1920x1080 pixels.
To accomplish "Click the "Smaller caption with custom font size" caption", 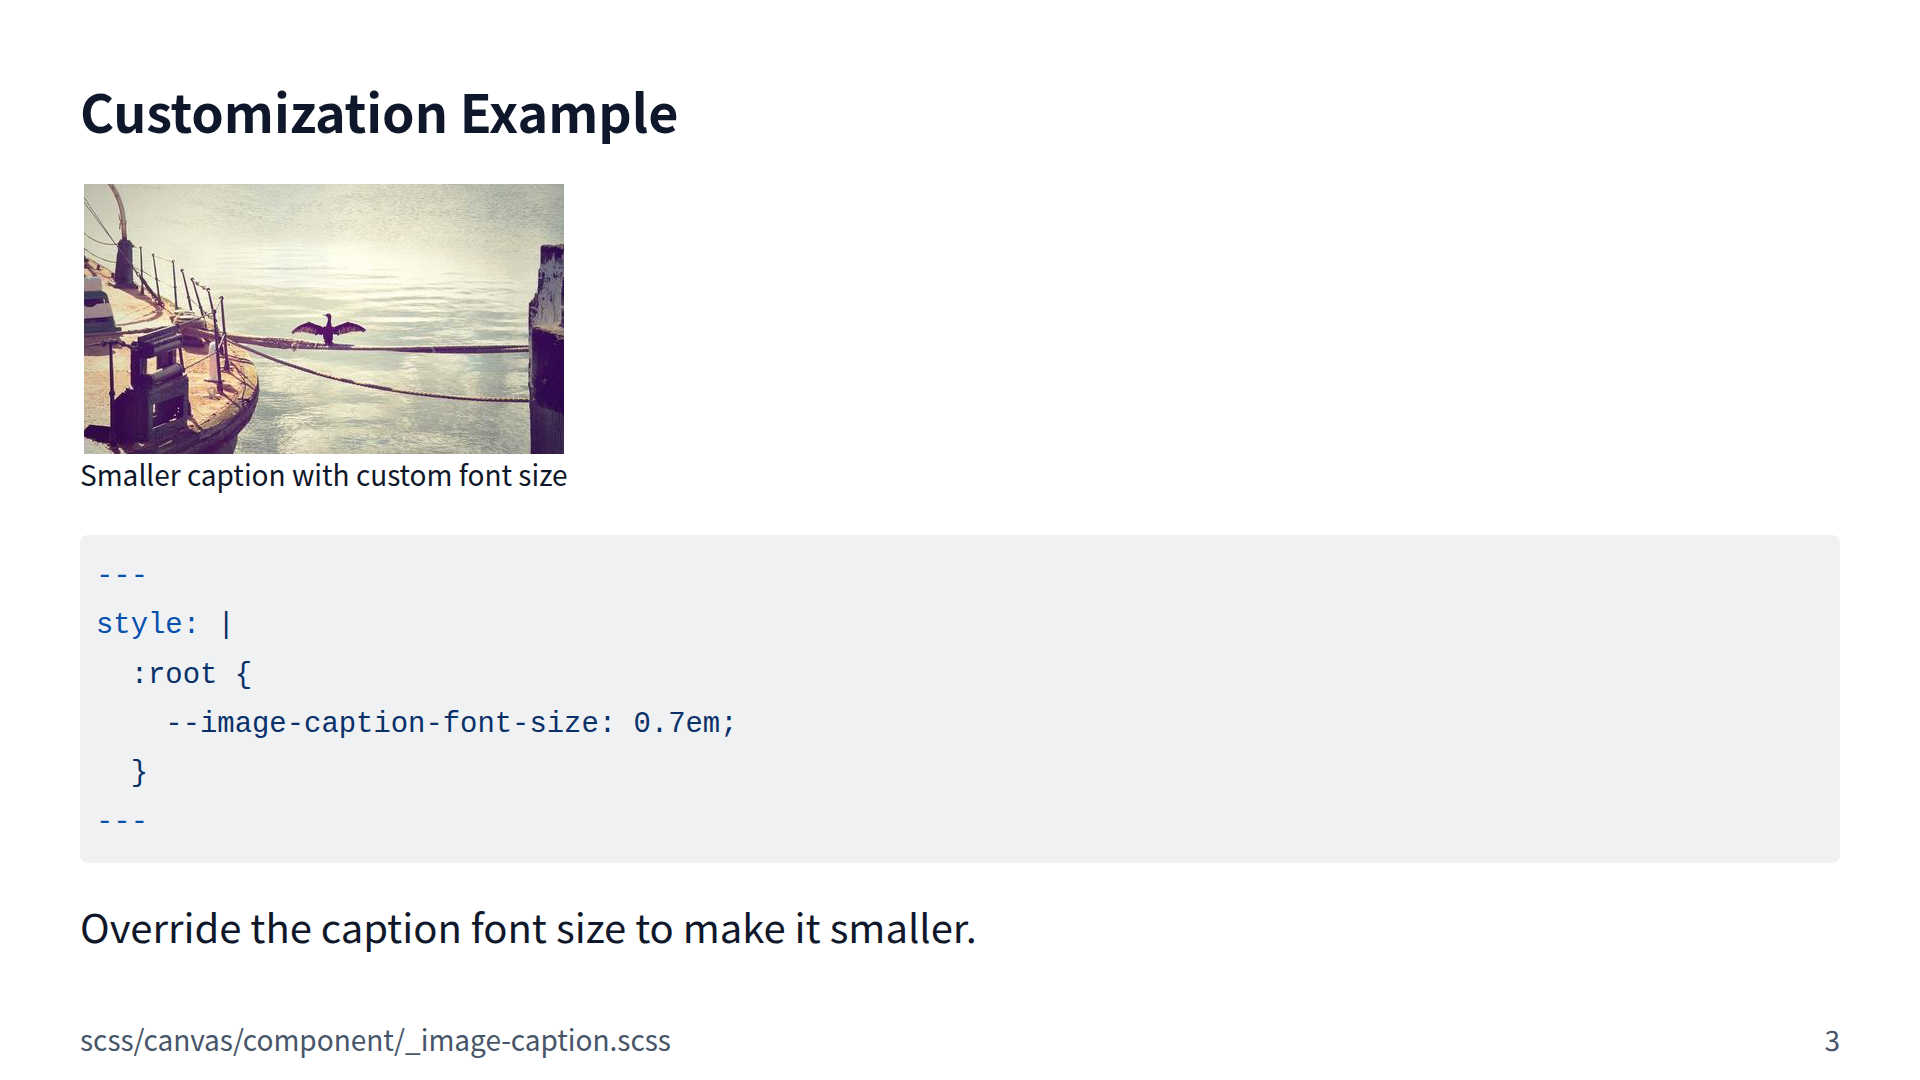I will click(323, 476).
